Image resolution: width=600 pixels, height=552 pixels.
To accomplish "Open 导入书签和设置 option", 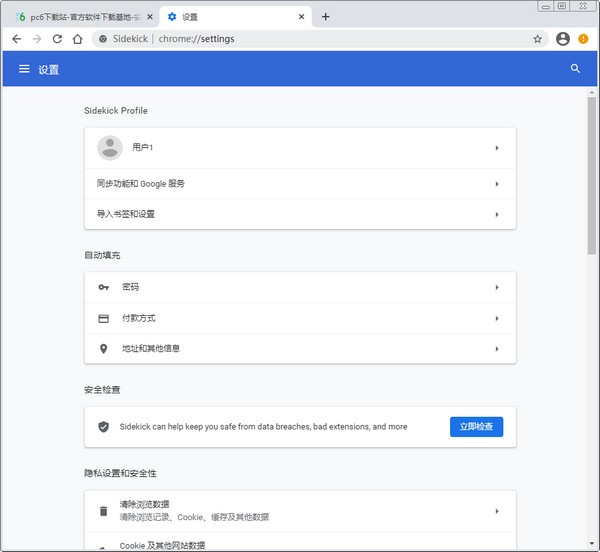I will click(300, 214).
